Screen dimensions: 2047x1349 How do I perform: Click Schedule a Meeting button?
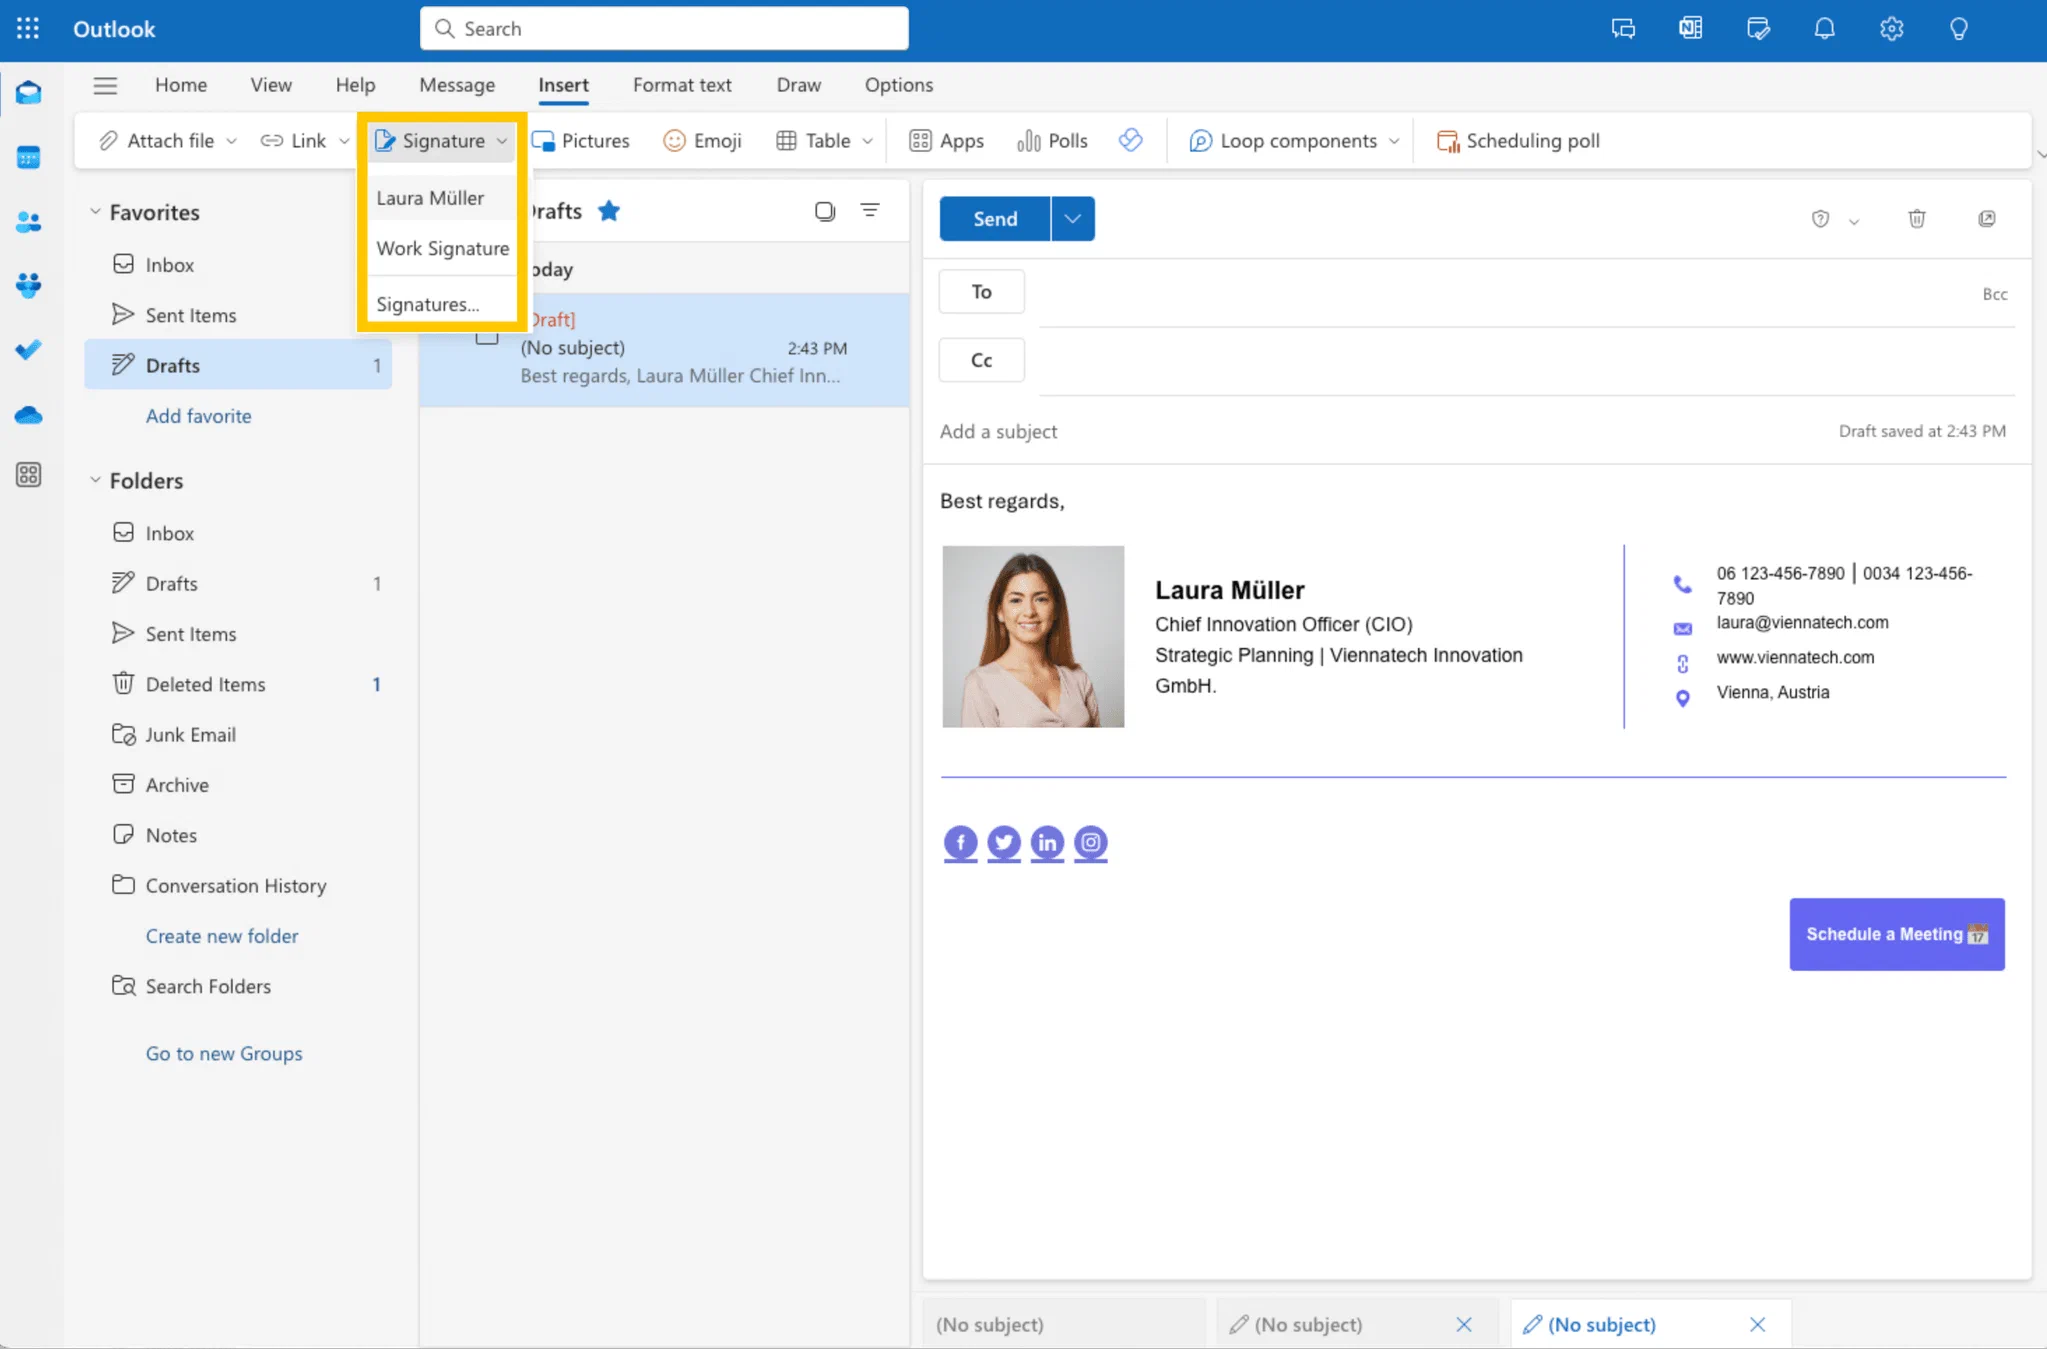tap(1897, 934)
